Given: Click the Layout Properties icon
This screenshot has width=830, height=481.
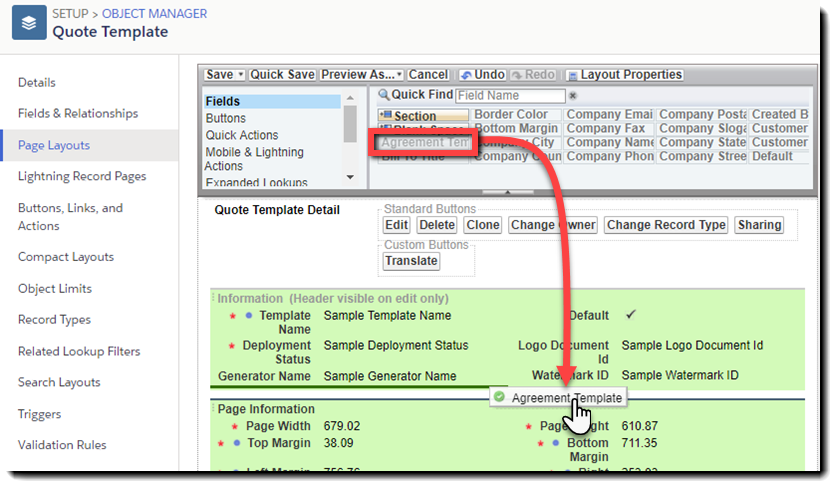Looking at the screenshot, I should click(572, 76).
